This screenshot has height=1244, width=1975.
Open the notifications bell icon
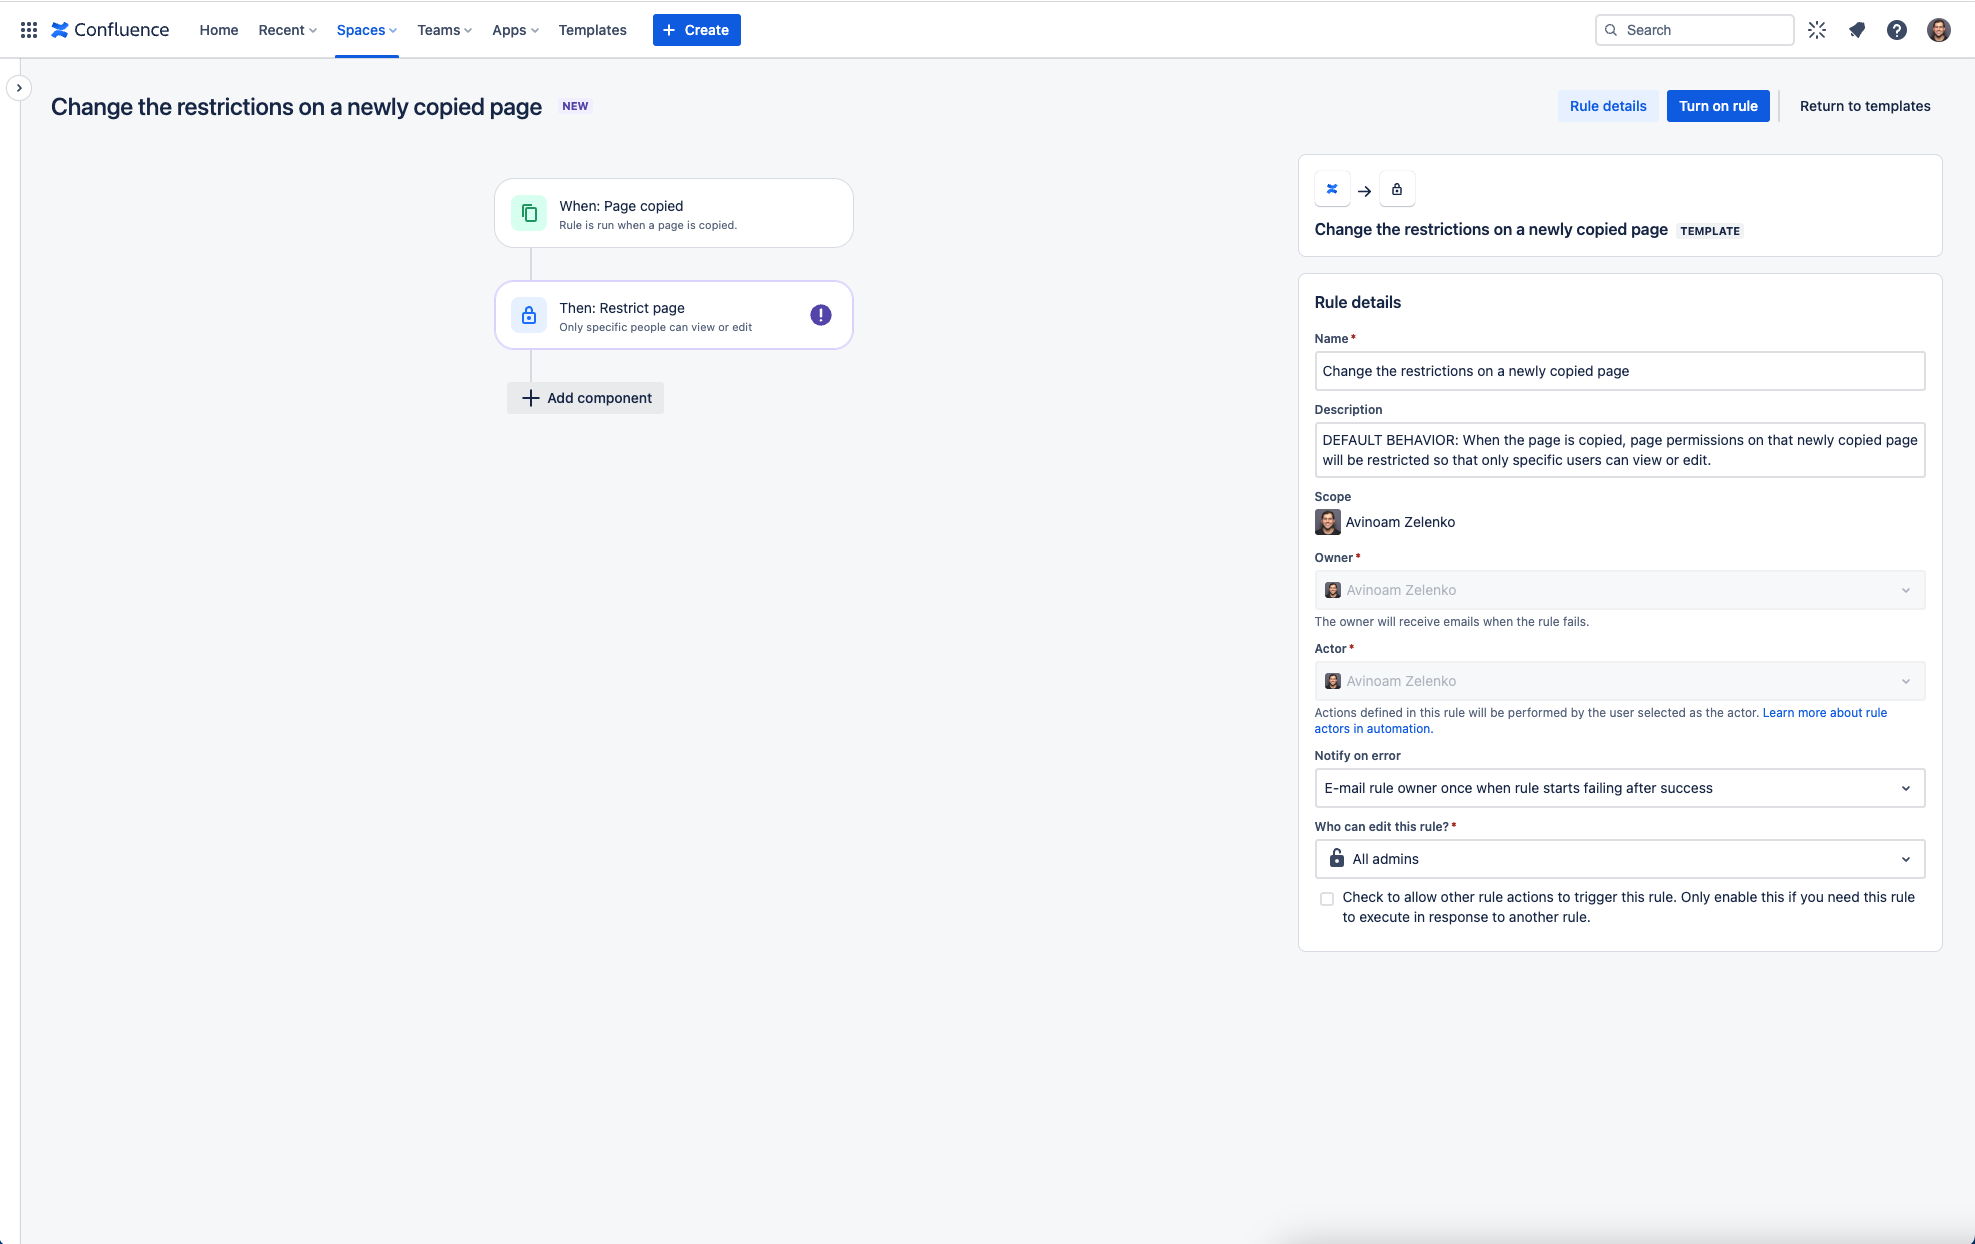pos(1857,30)
